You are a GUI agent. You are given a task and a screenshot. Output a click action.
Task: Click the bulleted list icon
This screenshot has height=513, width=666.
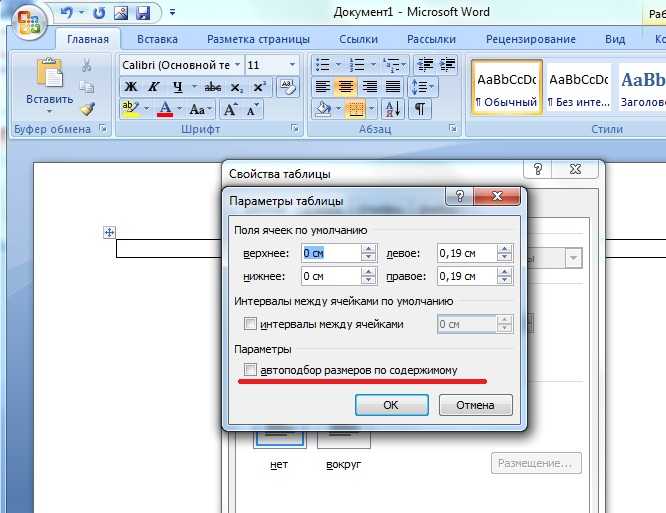(323, 65)
